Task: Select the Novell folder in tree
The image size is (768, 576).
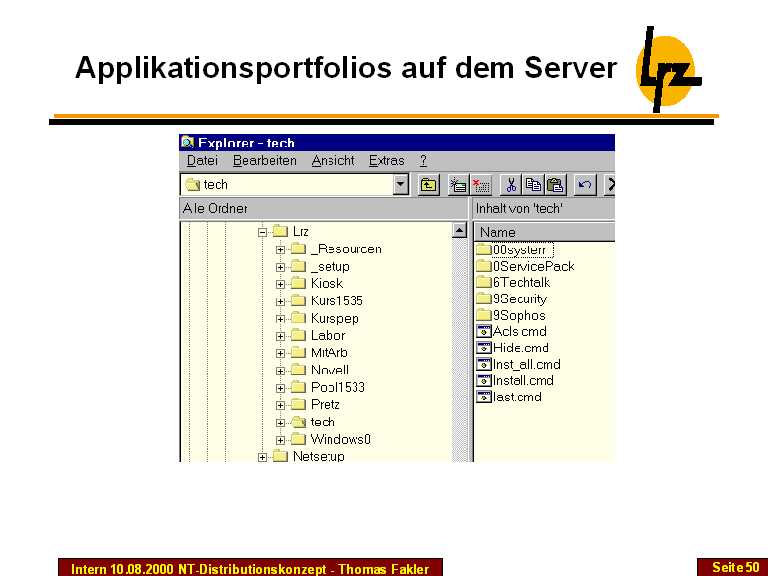Action: [x=329, y=370]
